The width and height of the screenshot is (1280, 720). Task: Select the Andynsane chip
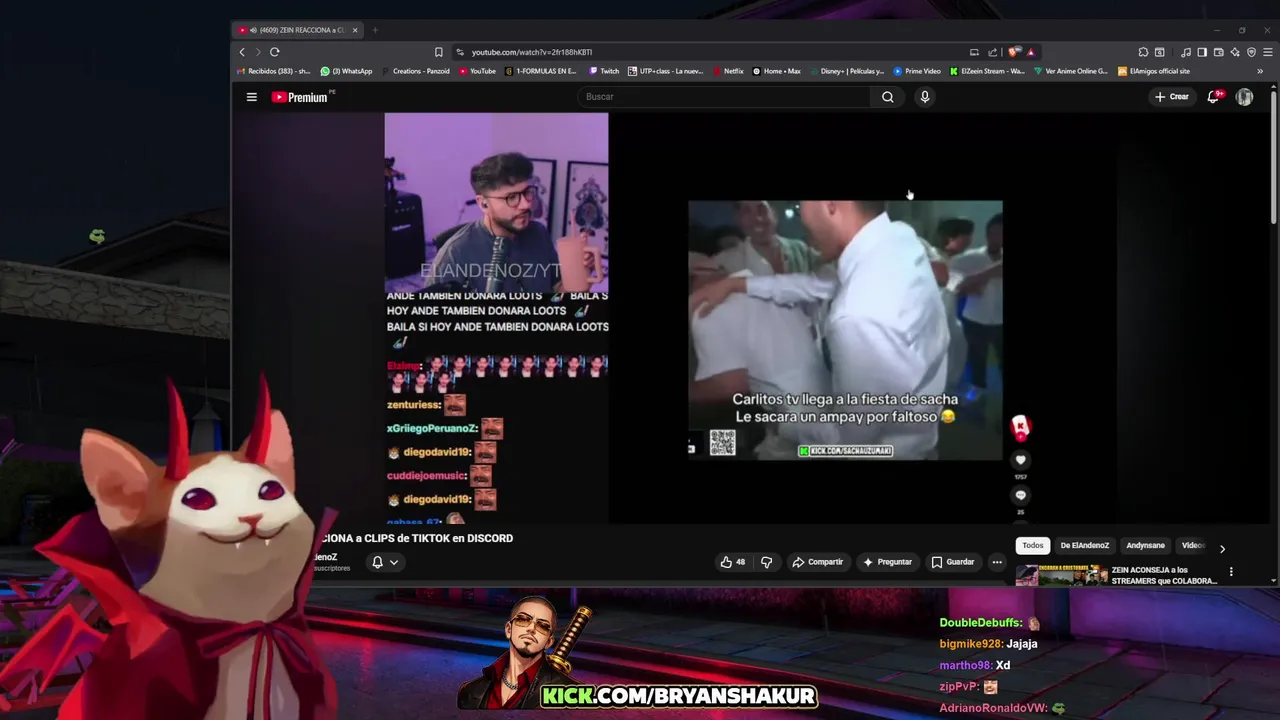coord(1145,546)
